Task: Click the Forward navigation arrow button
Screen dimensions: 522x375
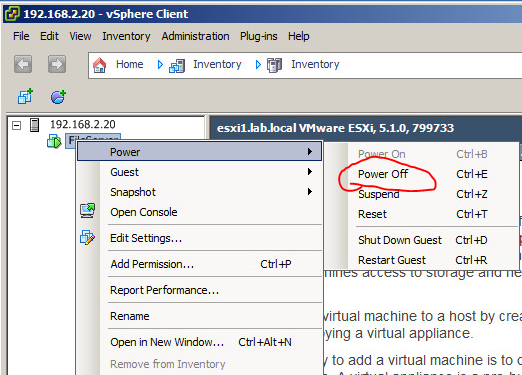Action: [x=57, y=64]
